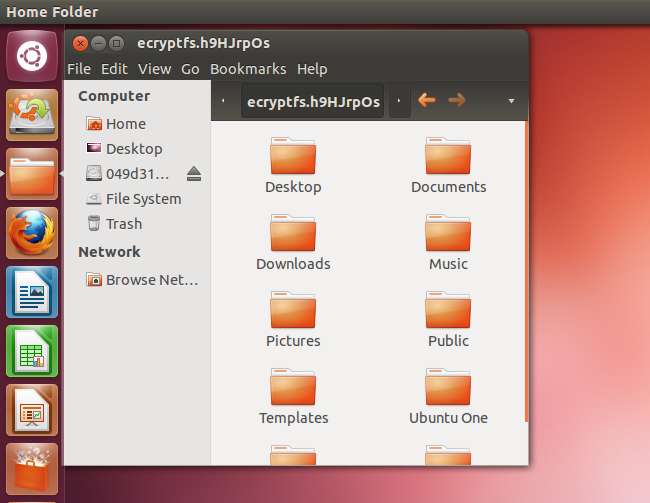Click the Ubuntu Dash home launcher icon
The width and height of the screenshot is (650, 503).
click(32, 56)
